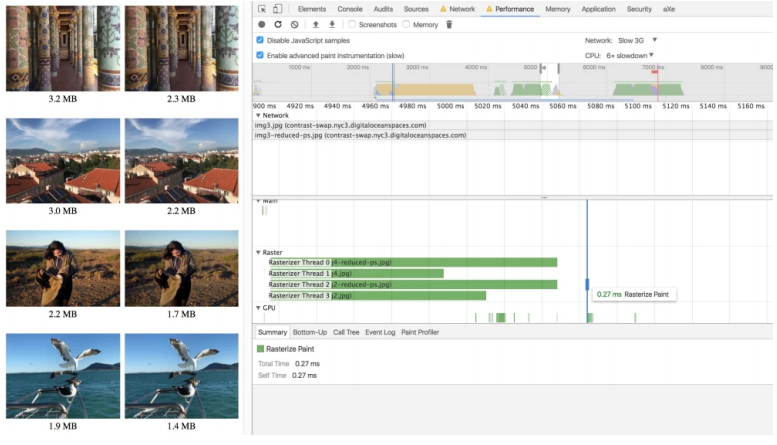Click the collect garbage trash icon
The height and width of the screenshot is (445, 777).
pos(449,24)
